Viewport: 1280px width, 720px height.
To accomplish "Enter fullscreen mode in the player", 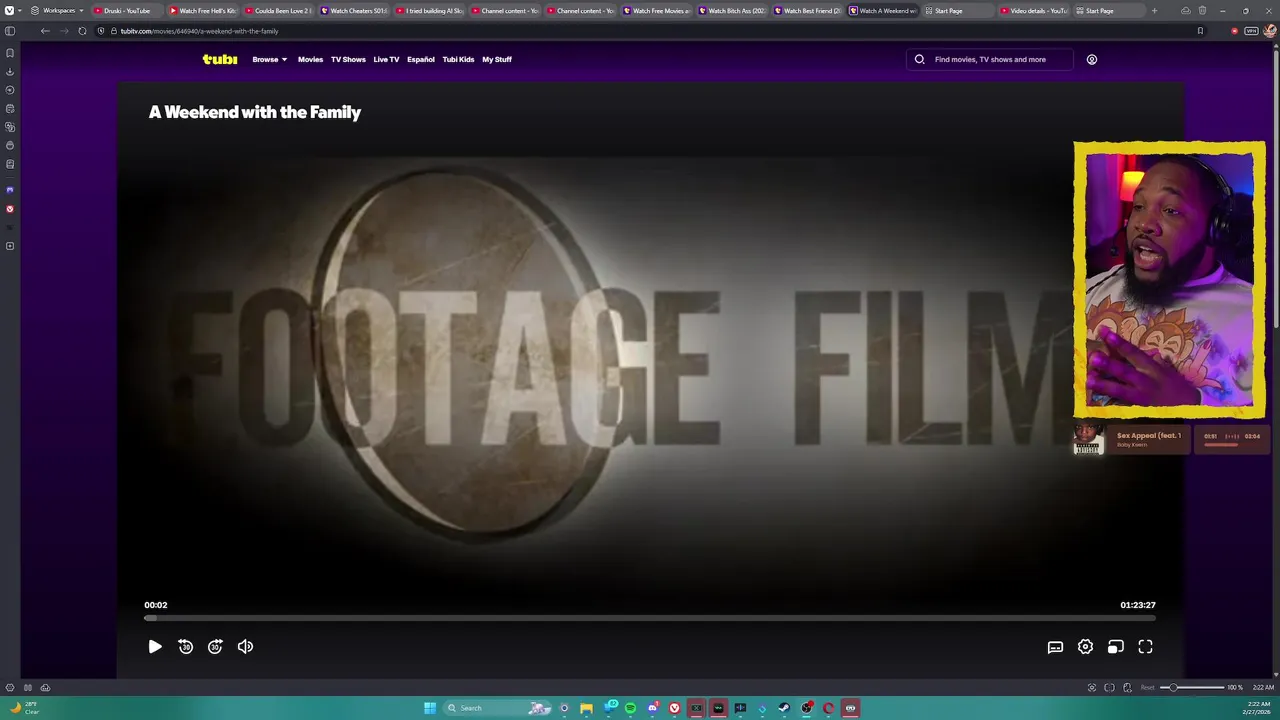I will coord(1145,647).
